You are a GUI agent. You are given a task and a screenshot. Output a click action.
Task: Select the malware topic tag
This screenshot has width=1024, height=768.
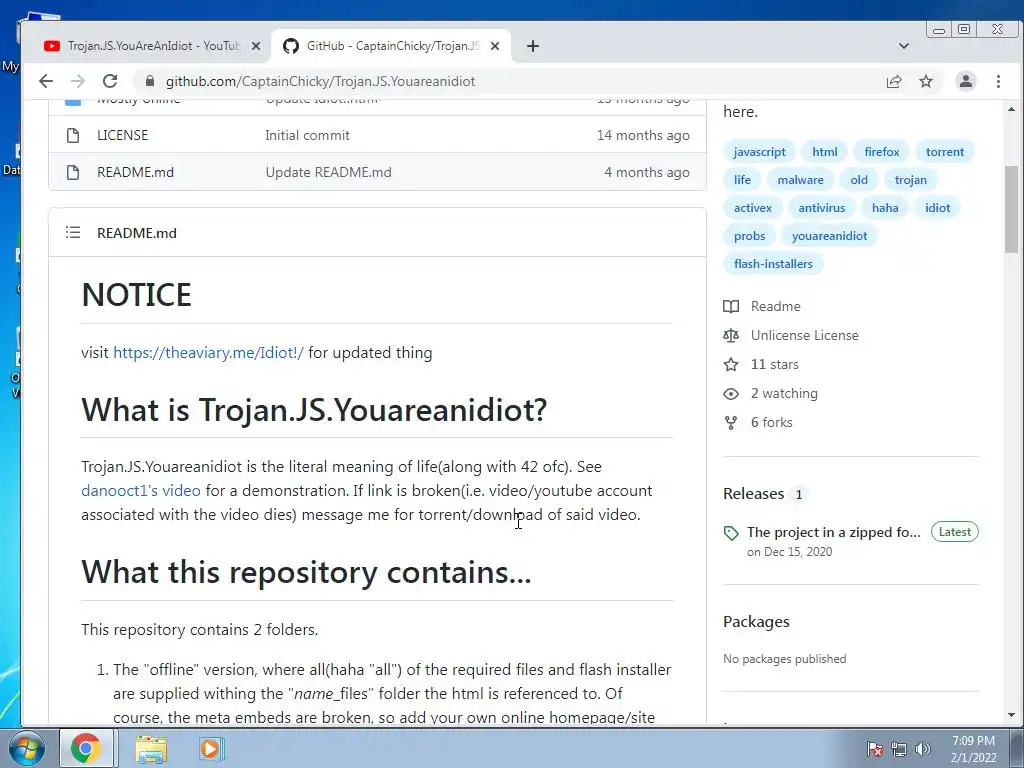click(x=800, y=180)
